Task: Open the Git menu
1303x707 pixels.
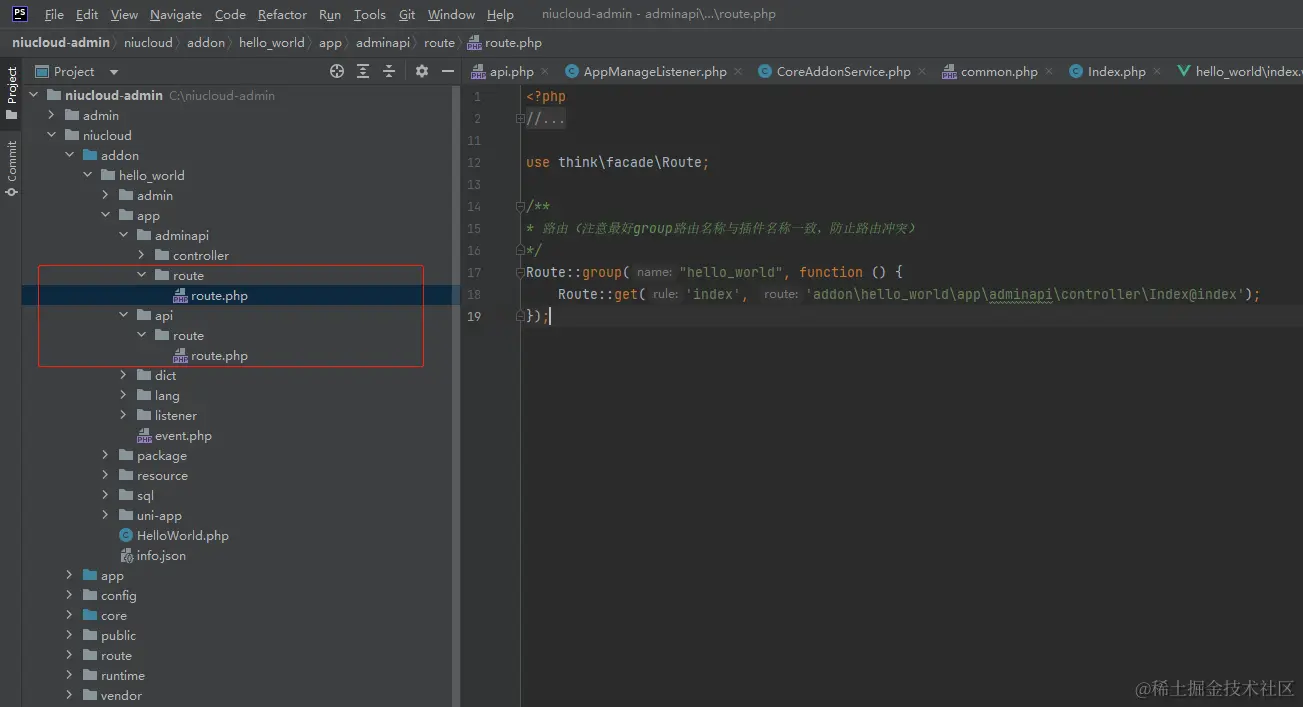Action: 407,14
